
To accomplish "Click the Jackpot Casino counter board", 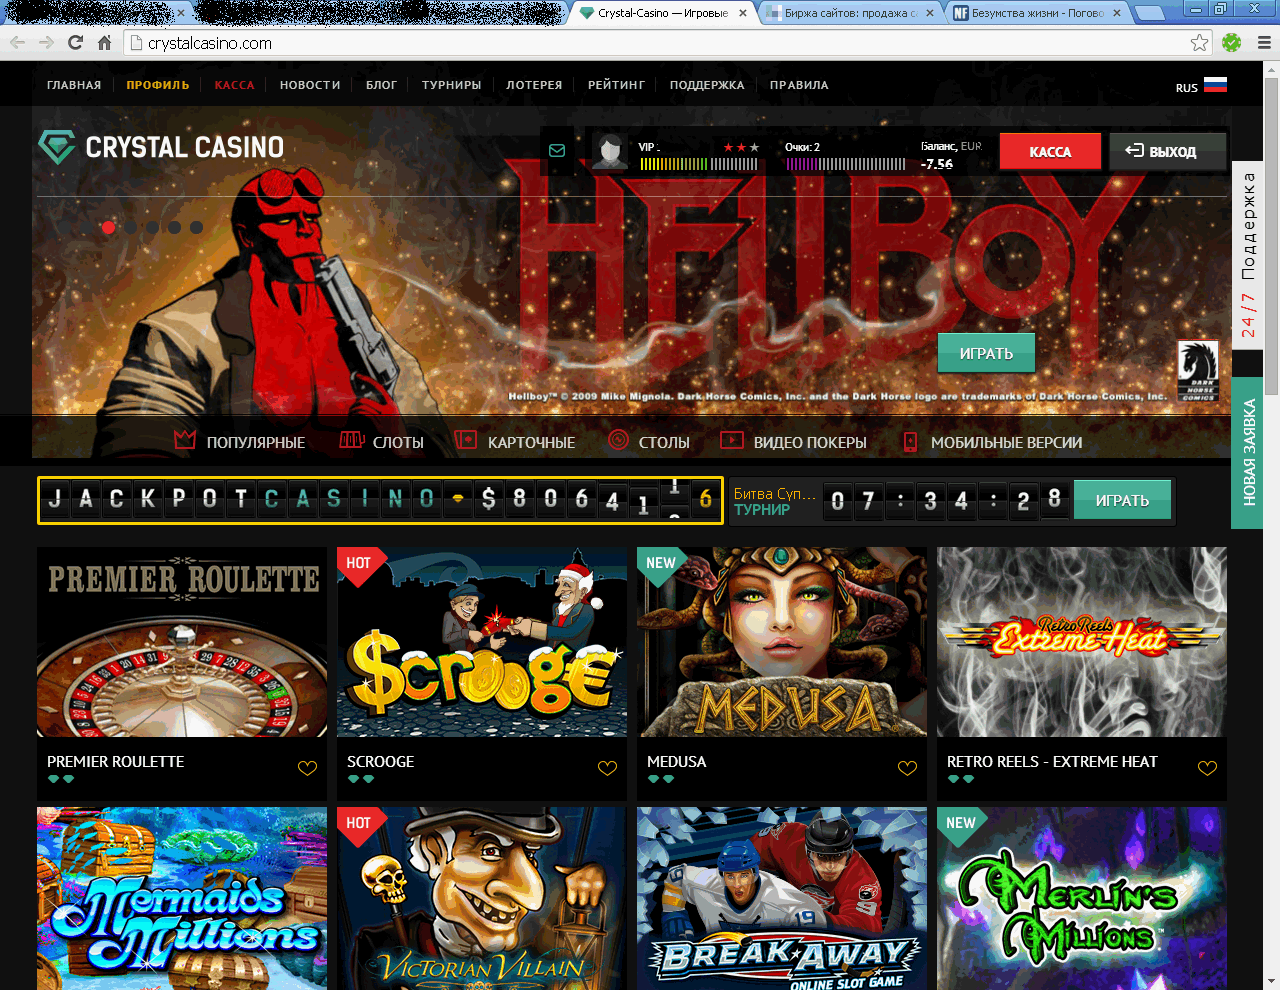I will point(380,500).
